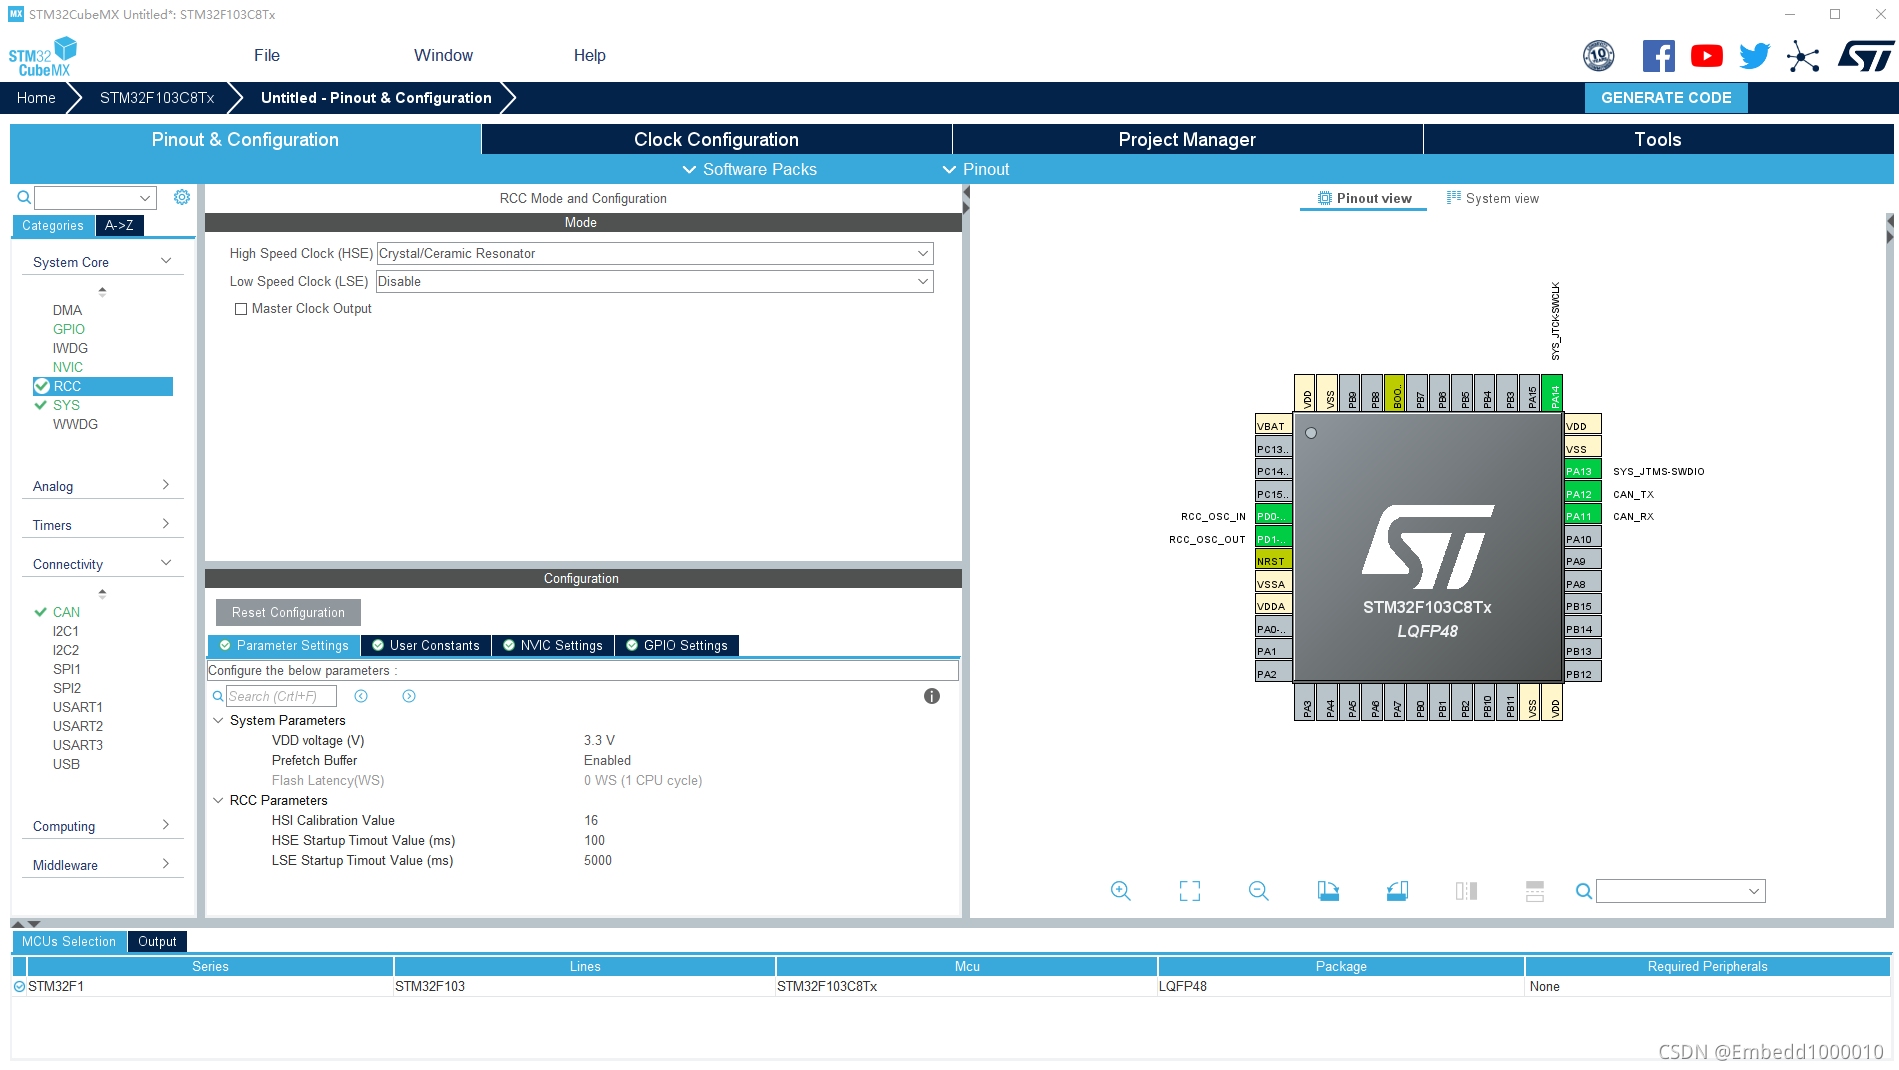Viewport: 1899px width, 1070px height.
Task: Click the 10 years anniversary badge icon
Action: 1599,56
